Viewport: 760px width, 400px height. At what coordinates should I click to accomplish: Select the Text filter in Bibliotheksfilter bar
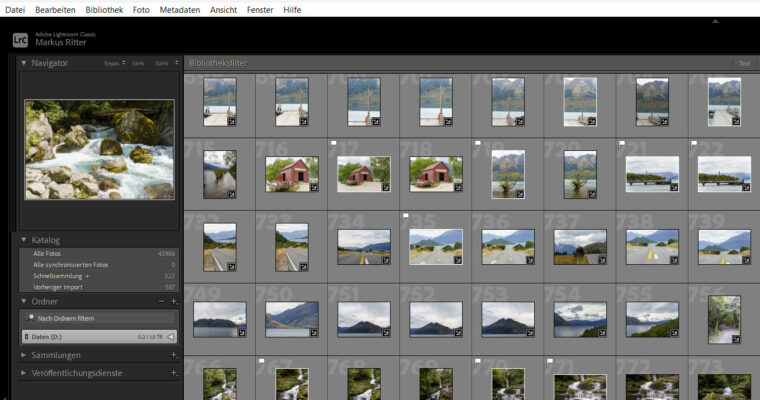(x=744, y=63)
